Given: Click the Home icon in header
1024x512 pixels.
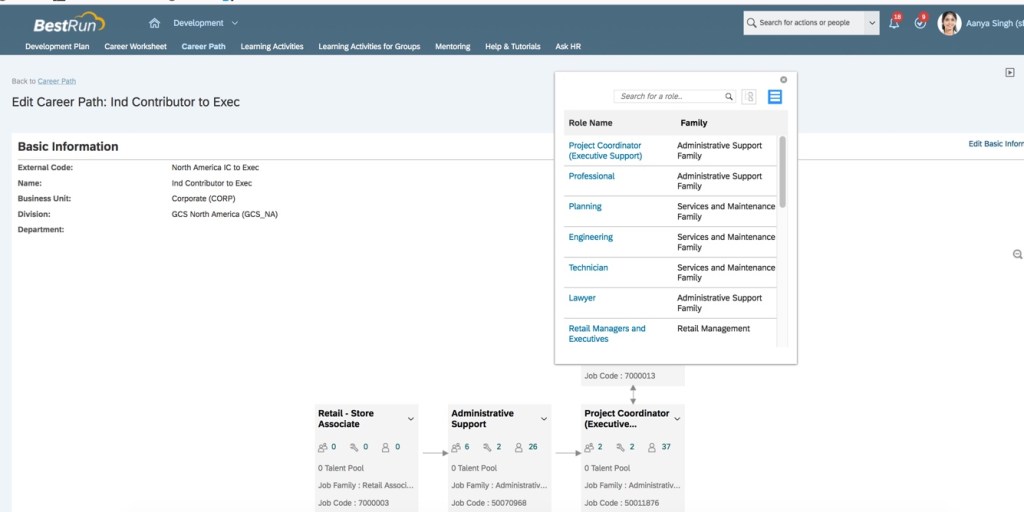Looking at the screenshot, I should coord(154,23).
